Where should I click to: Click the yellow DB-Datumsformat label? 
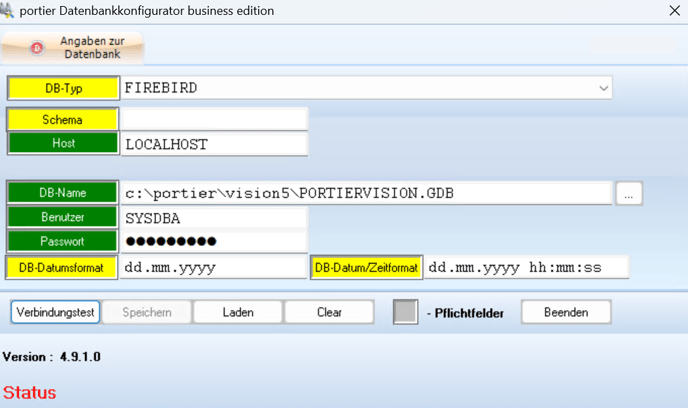pos(61,268)
